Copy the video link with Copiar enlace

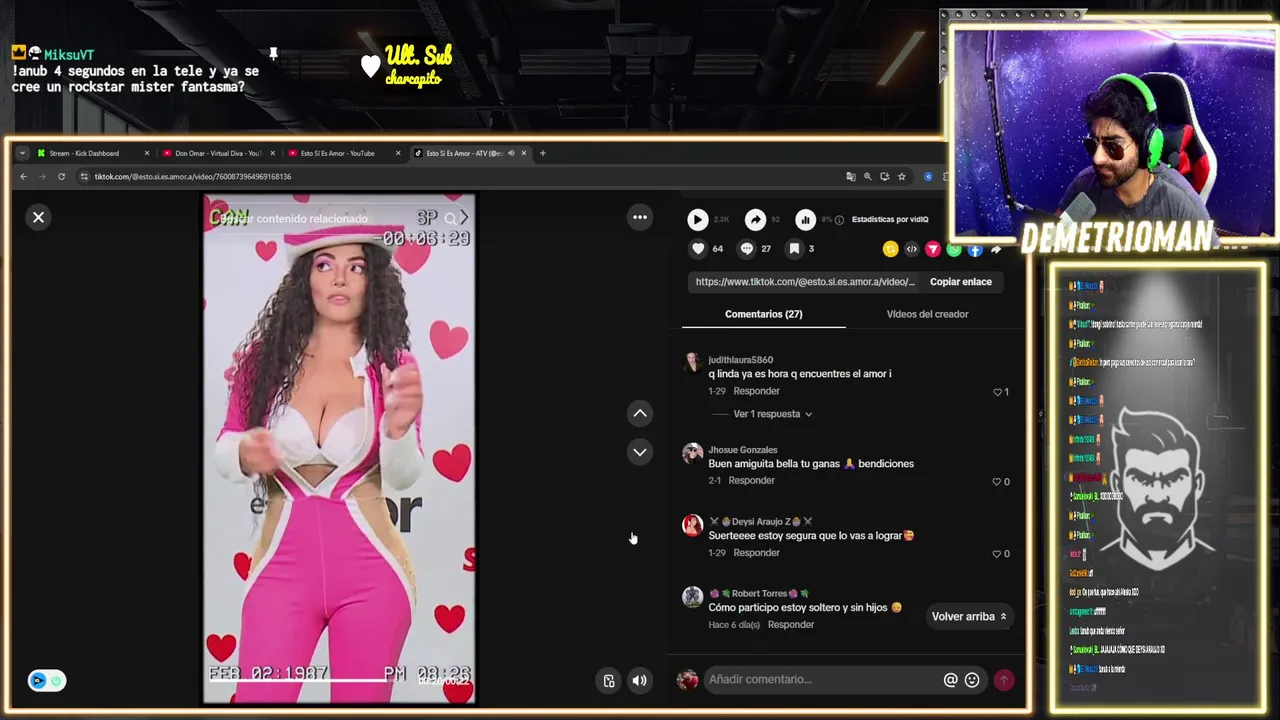click(960, 282)
